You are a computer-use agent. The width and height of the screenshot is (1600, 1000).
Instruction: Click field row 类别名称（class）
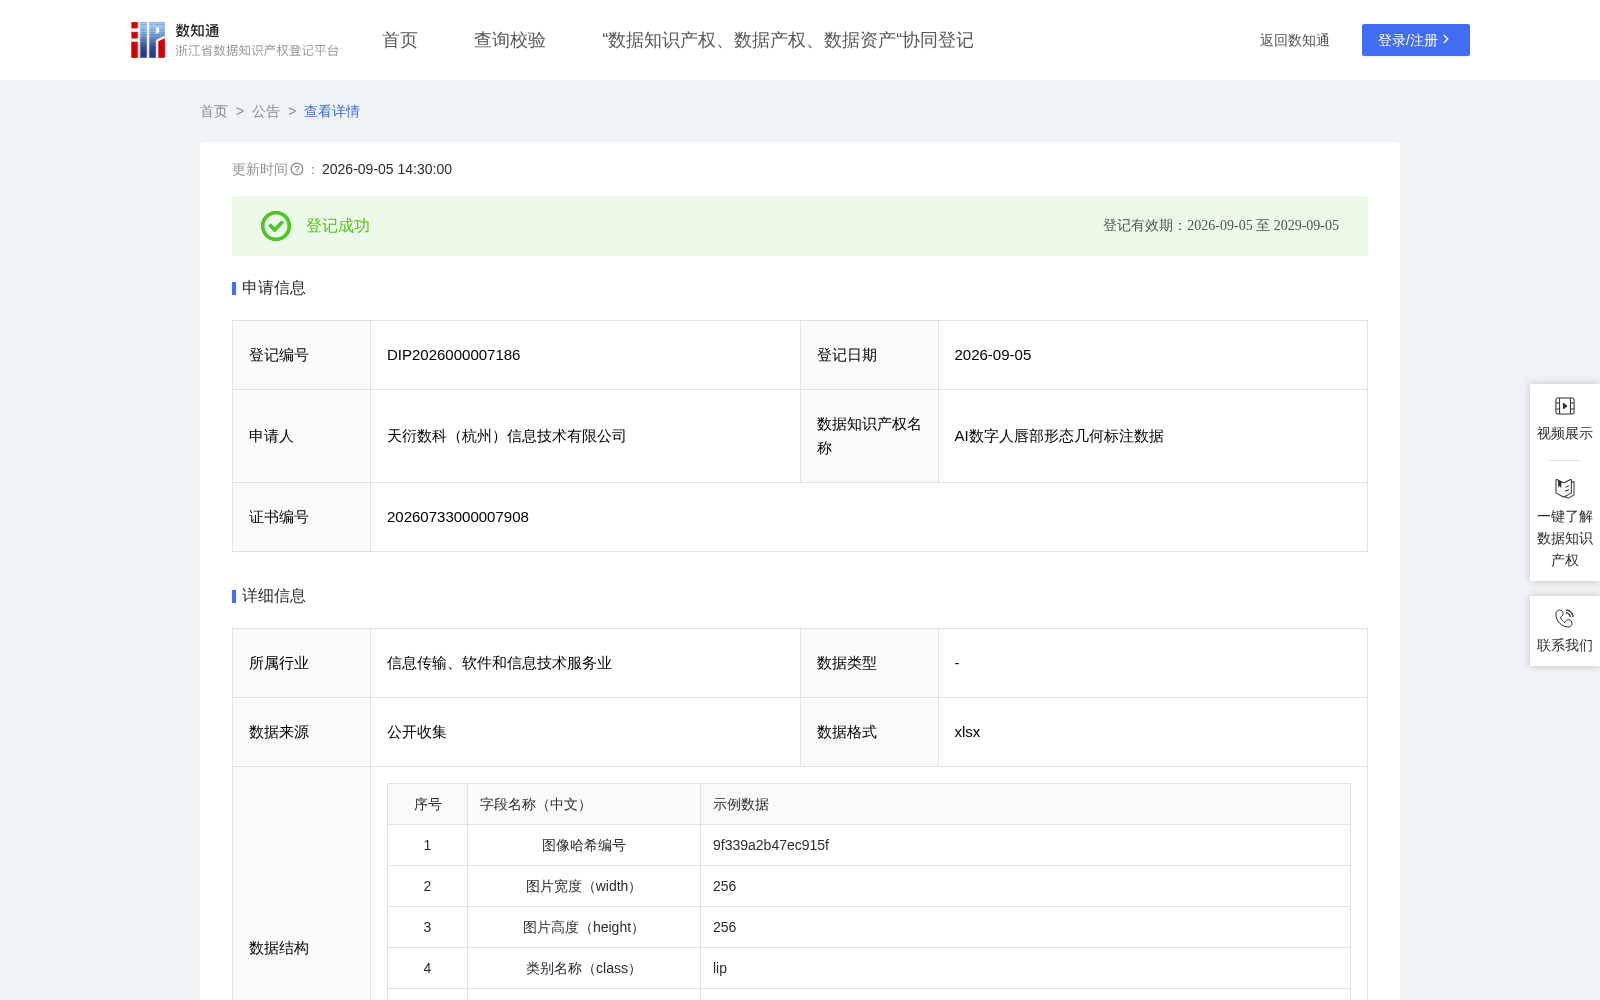[584, 968]
